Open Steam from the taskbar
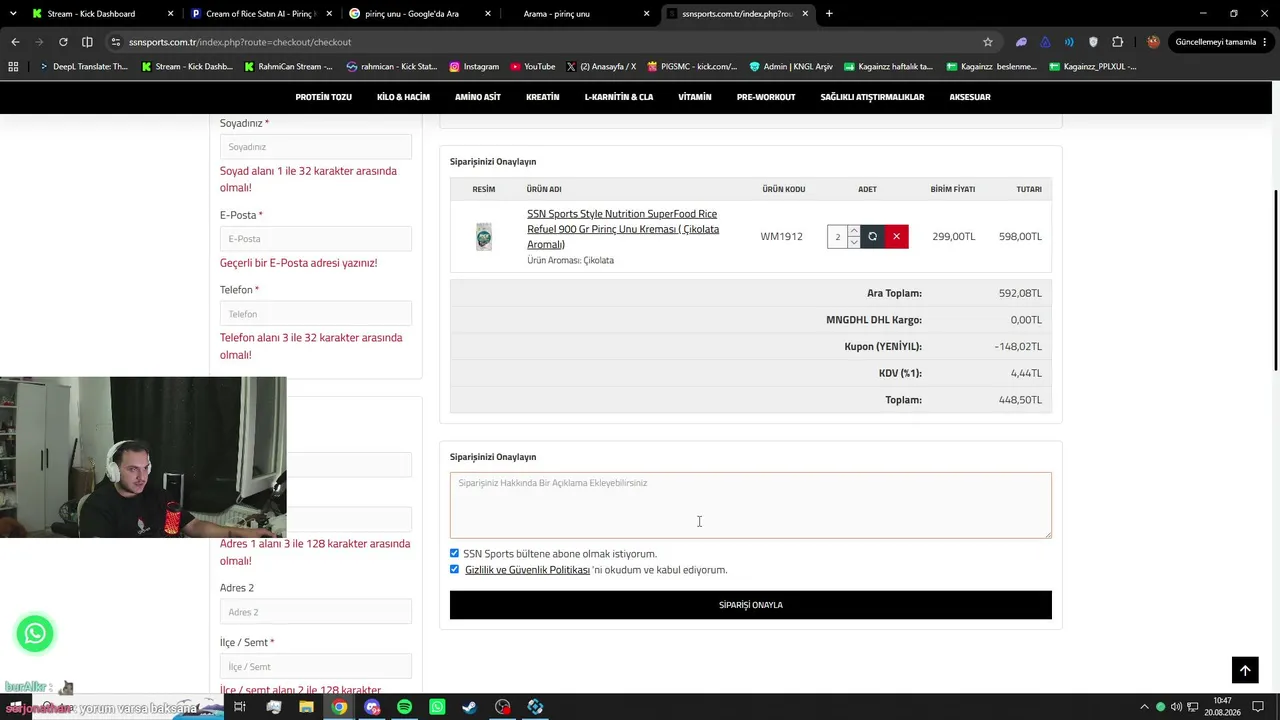1280x720 pixels. pos(469,707)
